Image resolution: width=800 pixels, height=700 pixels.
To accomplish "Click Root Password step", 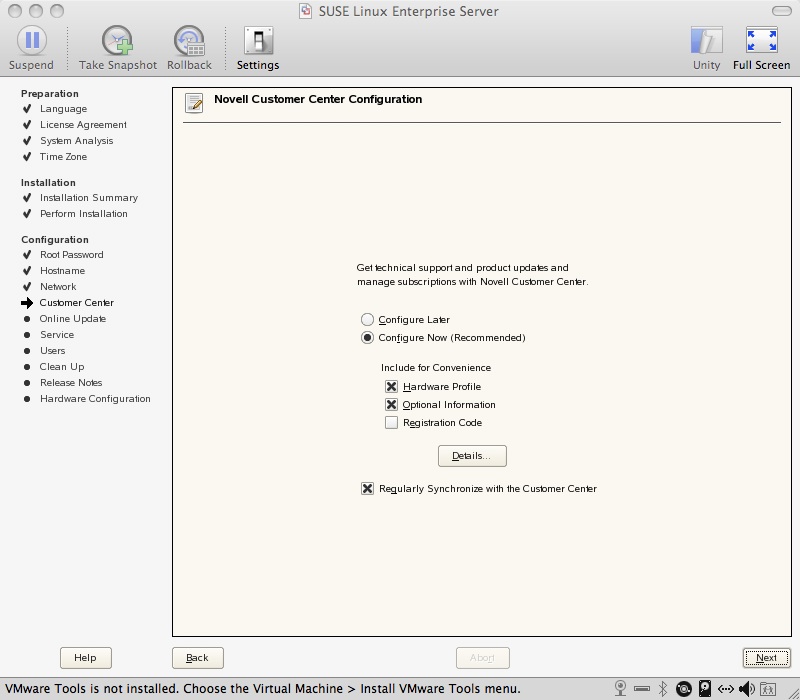I will 71,255.
